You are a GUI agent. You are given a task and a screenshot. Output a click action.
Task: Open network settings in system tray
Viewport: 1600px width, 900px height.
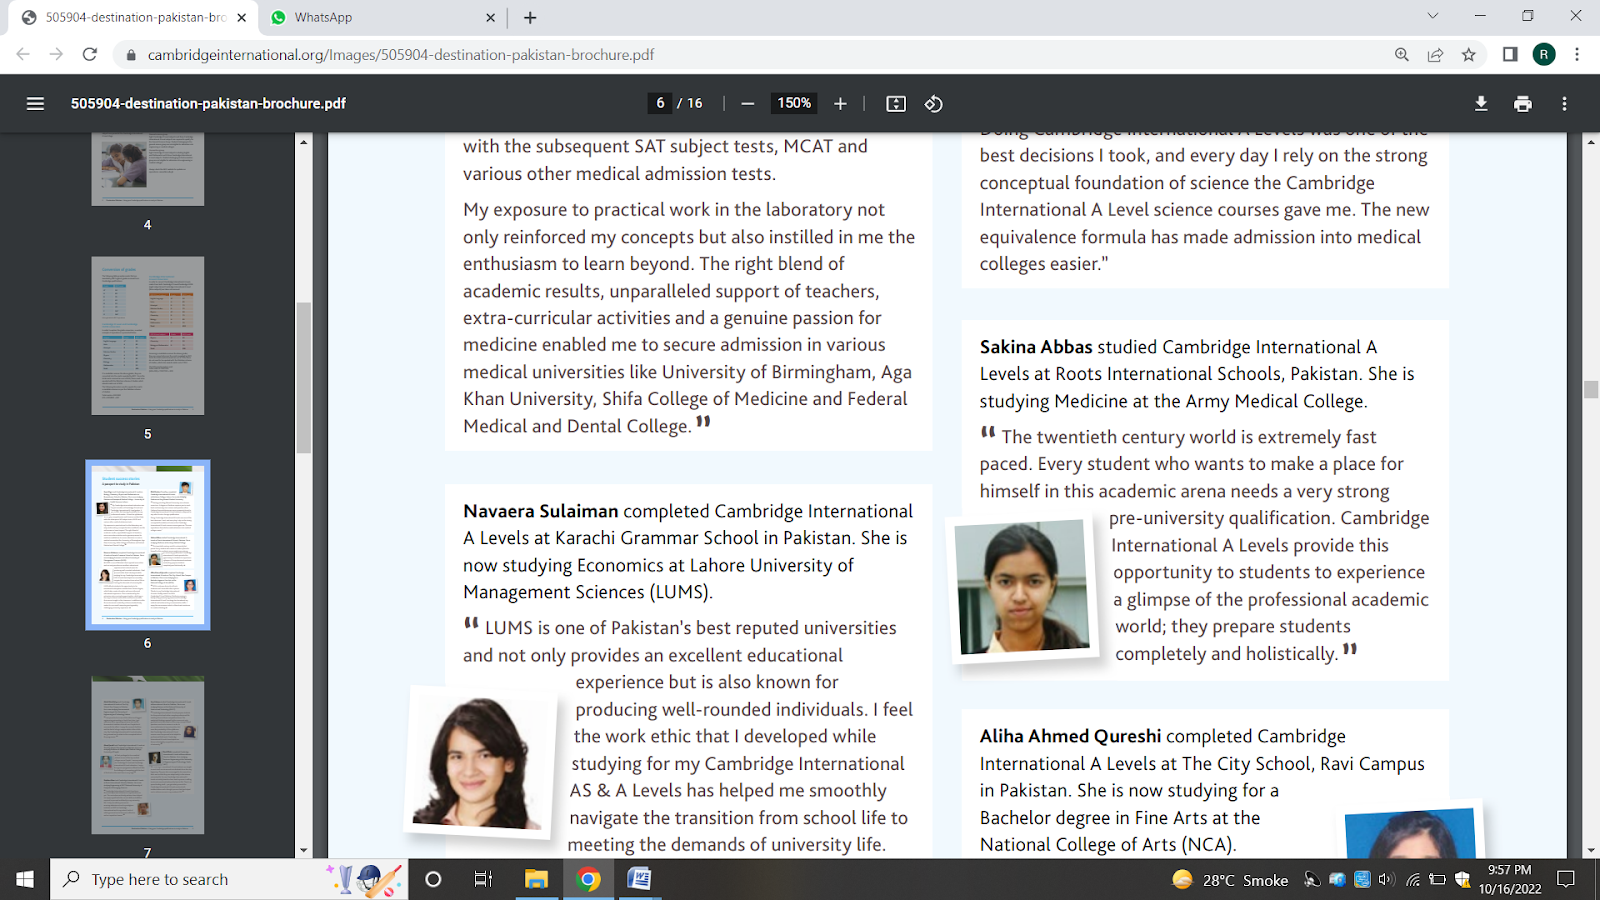click(1412, 880)
